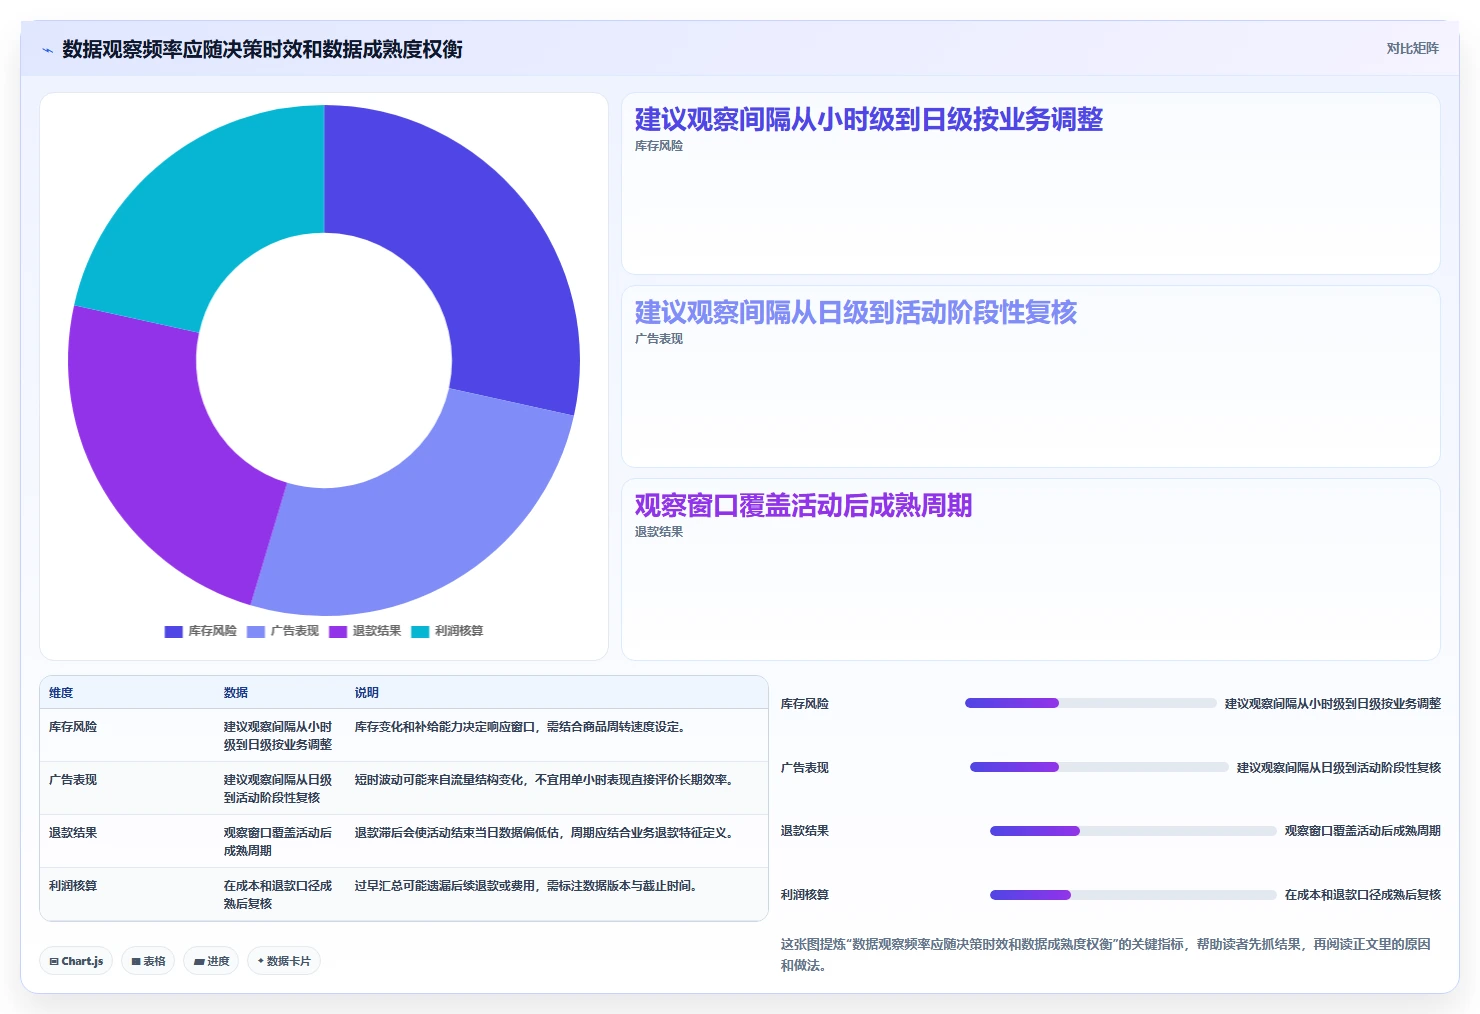1480x1014 pixels.
Task: Click the 退款结果 progress bar
Action: (x=1133, y=831)
